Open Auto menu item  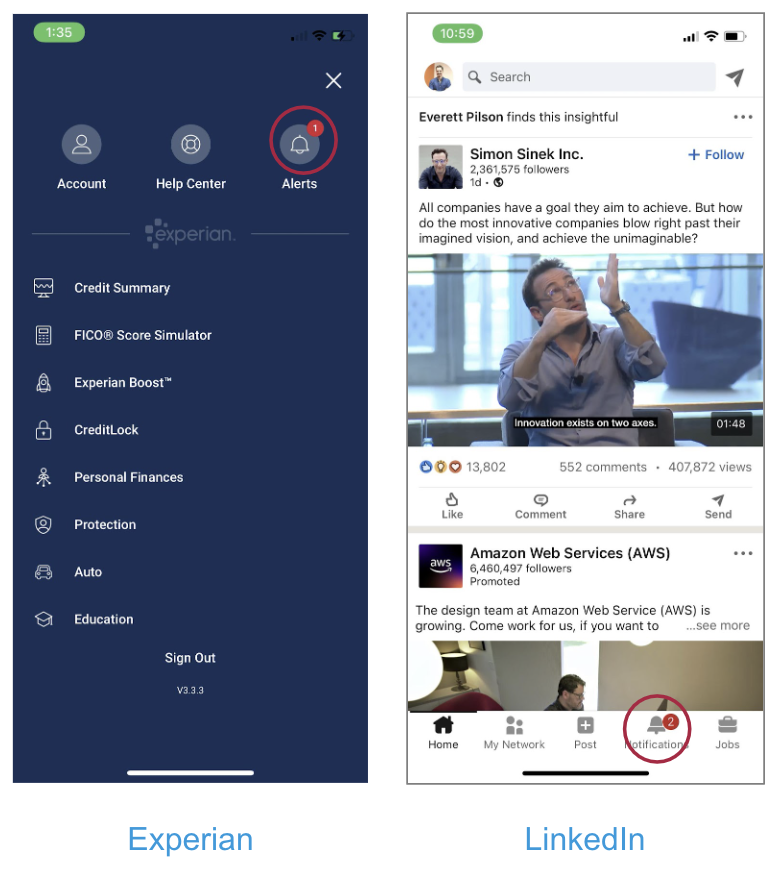point(88,572)
